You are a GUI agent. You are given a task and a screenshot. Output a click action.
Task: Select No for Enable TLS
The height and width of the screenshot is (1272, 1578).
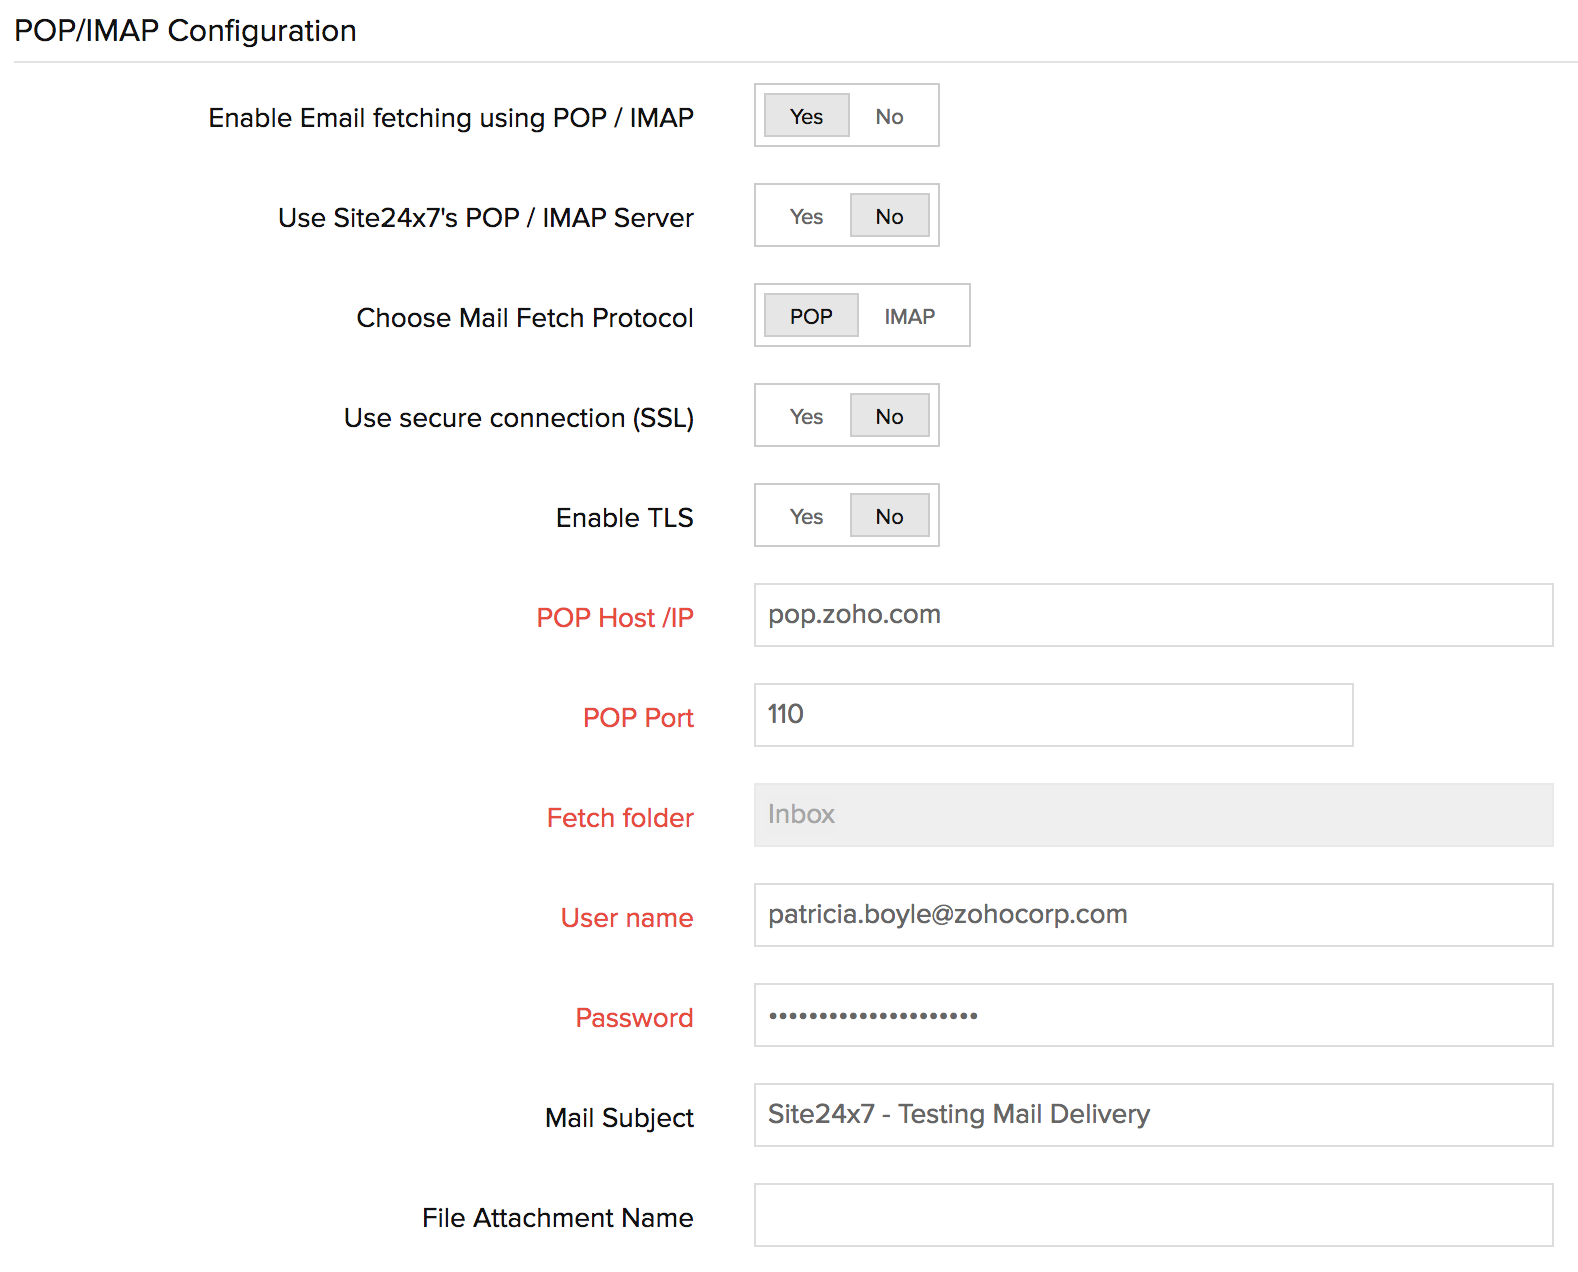coord(889,516)
